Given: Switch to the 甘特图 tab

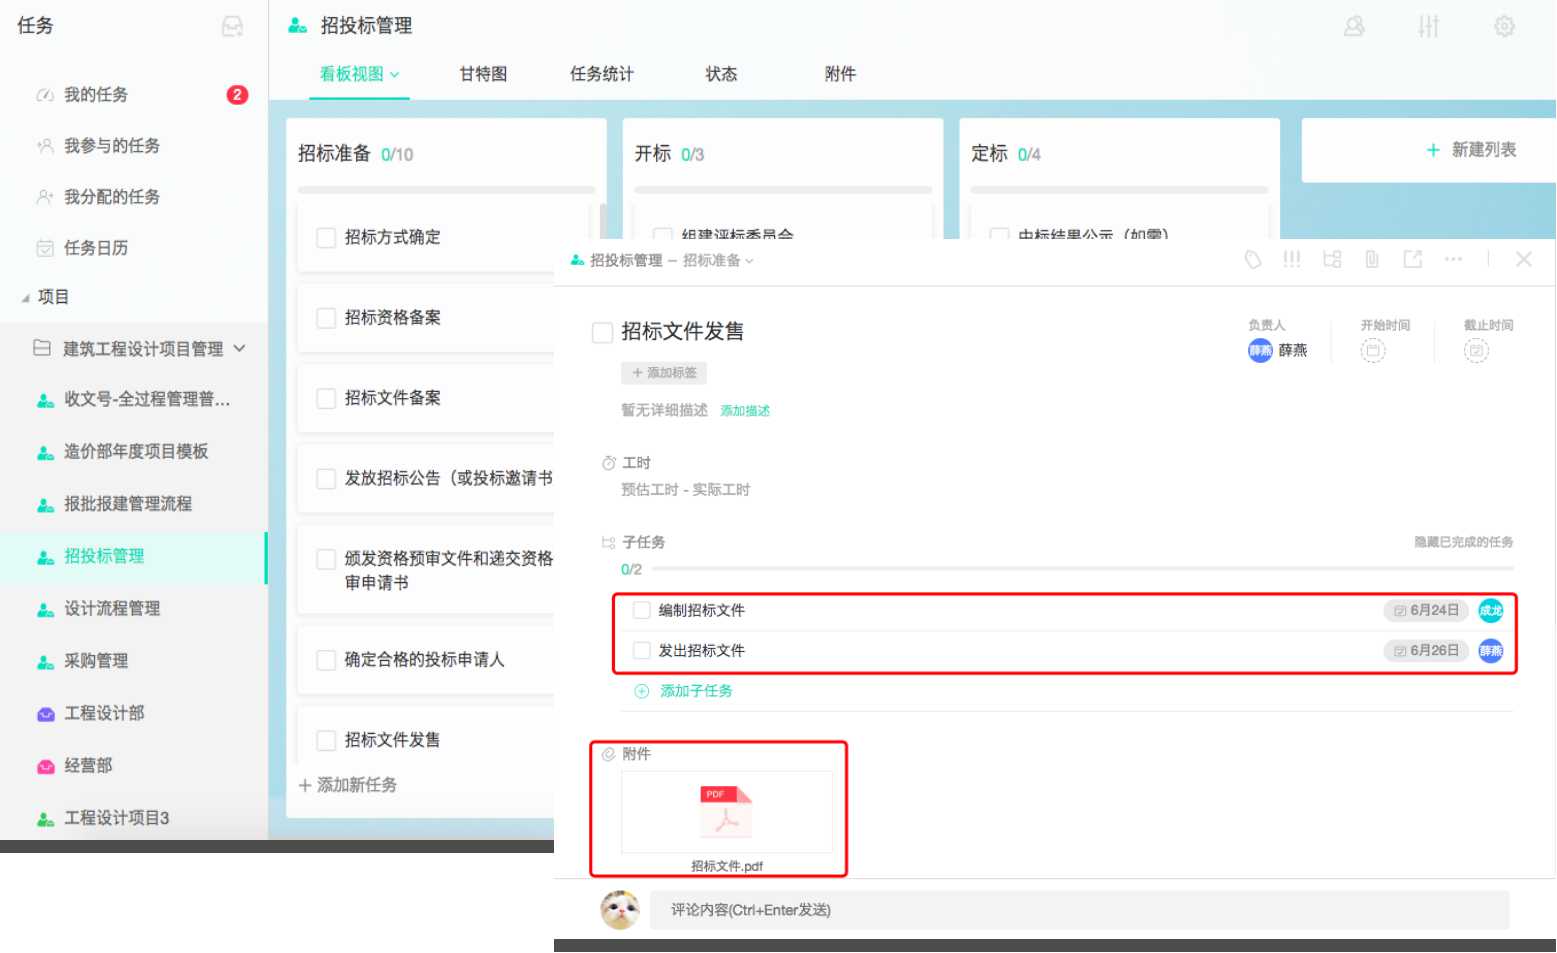Looking at the screenshot, I should [x=482, y=73].
